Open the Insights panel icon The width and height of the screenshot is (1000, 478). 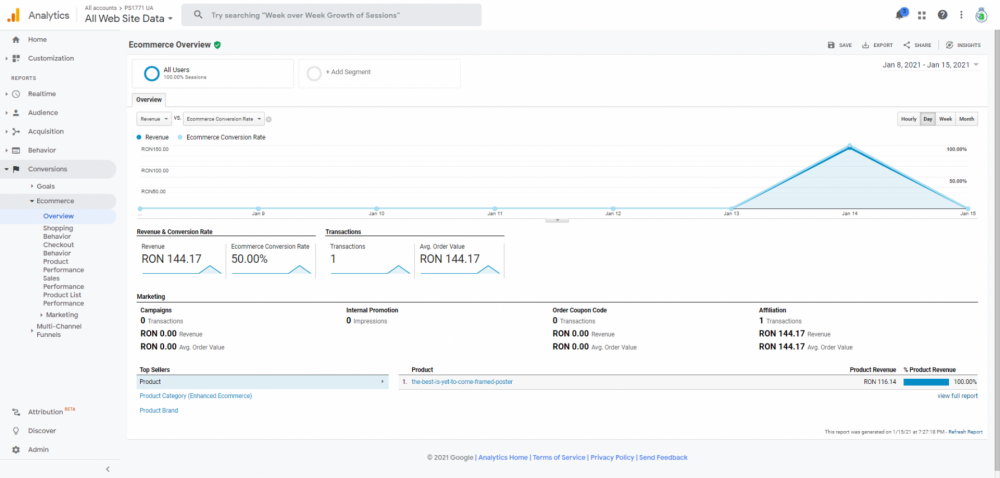[949, 45]
